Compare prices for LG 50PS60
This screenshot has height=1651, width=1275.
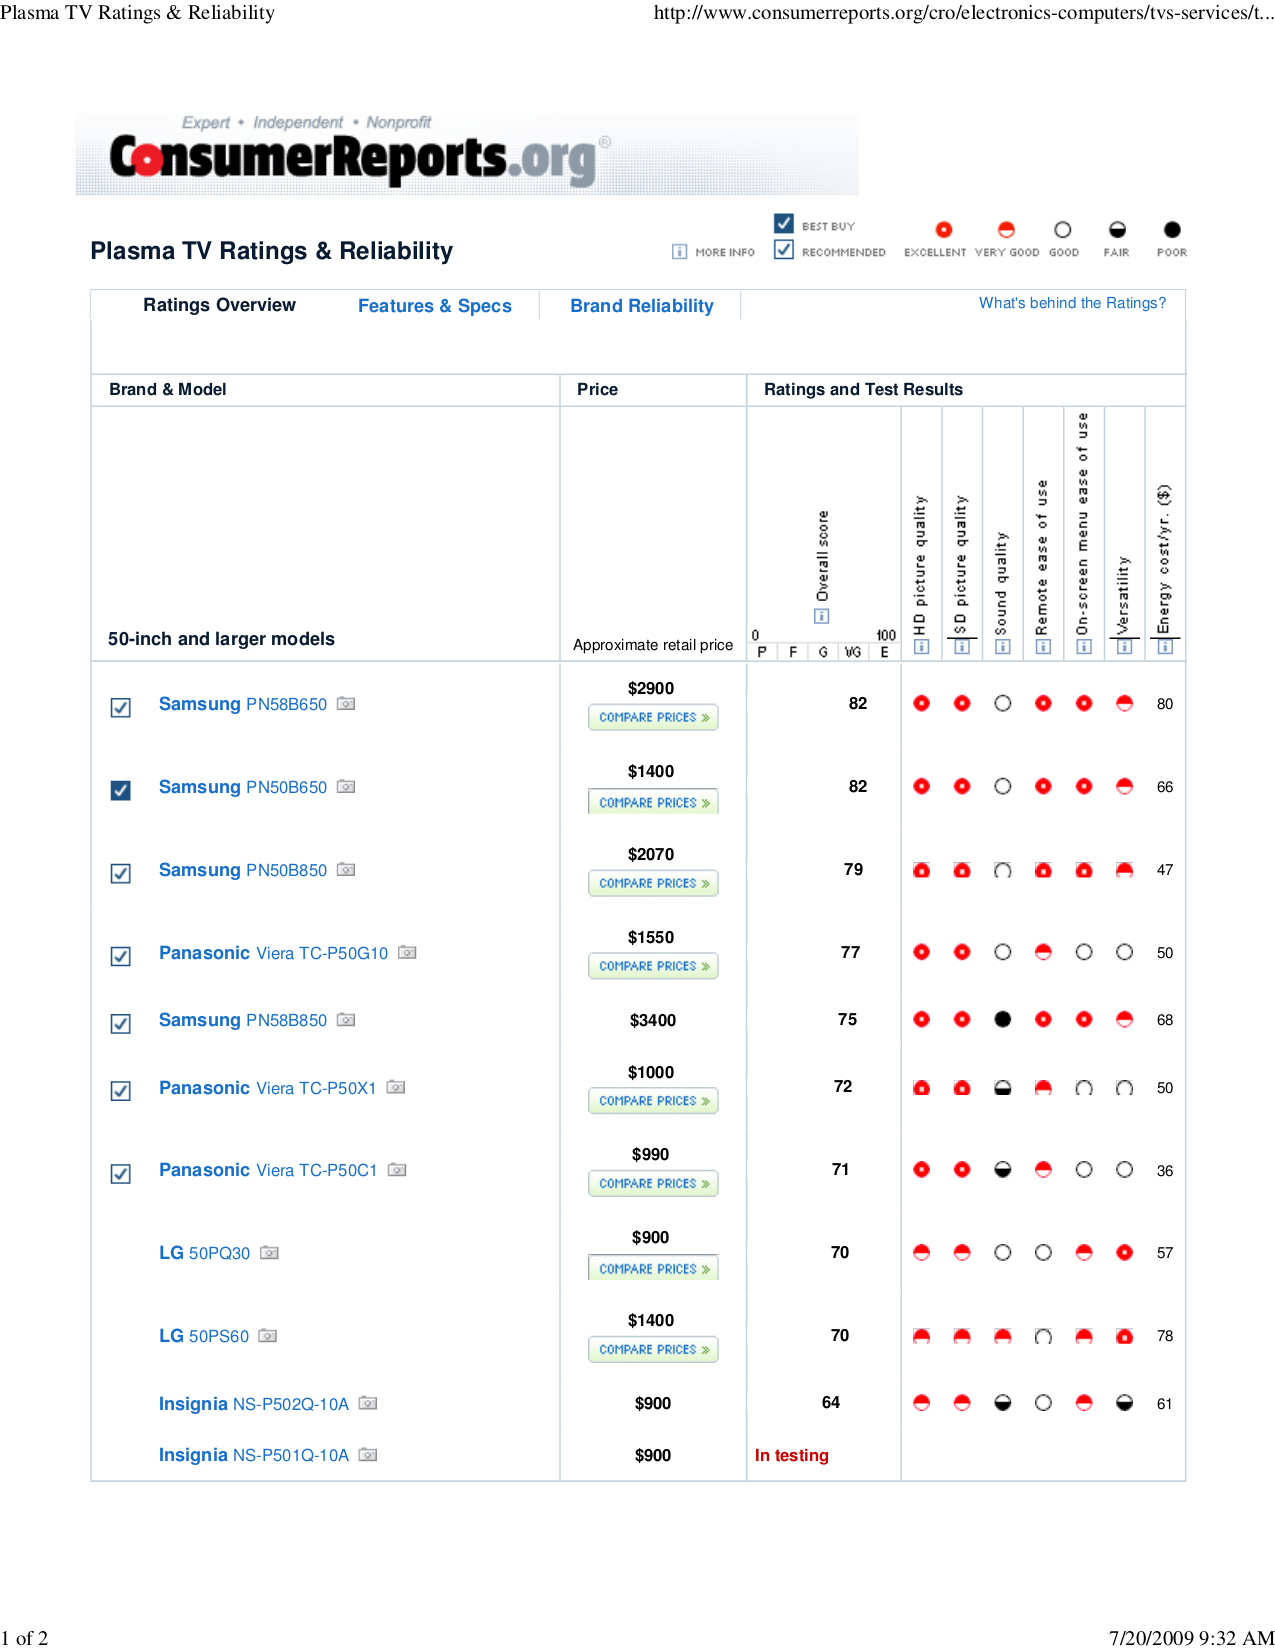pyautogui.click(x=653, y=1350)
